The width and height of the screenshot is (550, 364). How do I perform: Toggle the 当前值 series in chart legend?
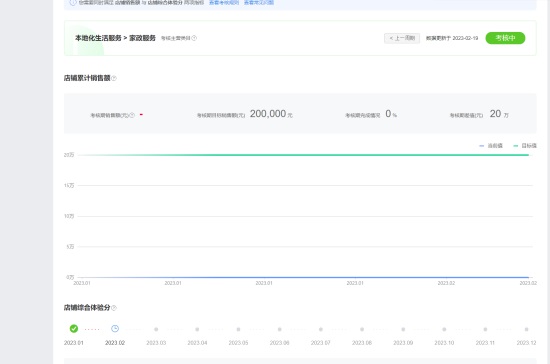491,146
